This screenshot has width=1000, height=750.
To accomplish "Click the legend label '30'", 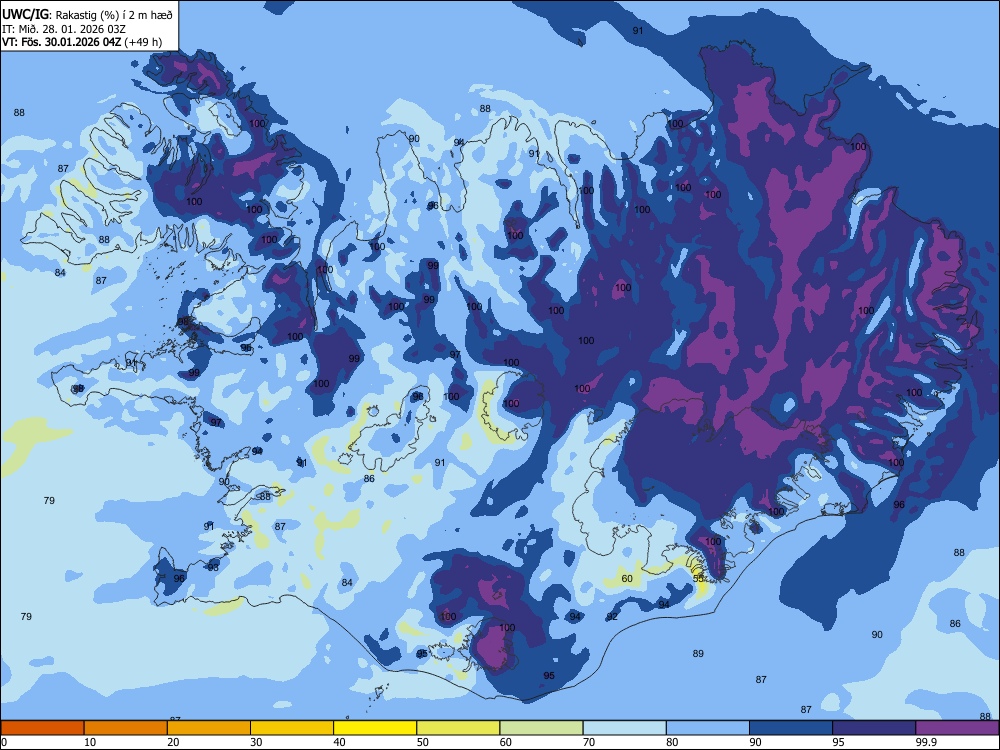I will coord(256,742).
